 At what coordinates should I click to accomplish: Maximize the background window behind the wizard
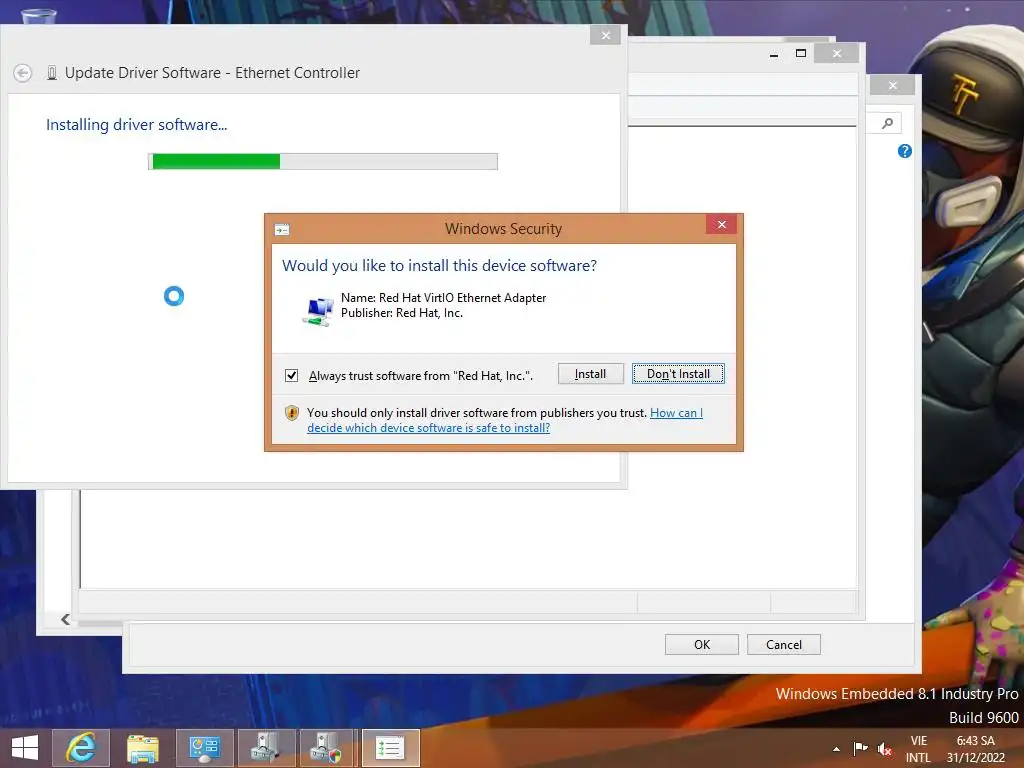point(801,54)
